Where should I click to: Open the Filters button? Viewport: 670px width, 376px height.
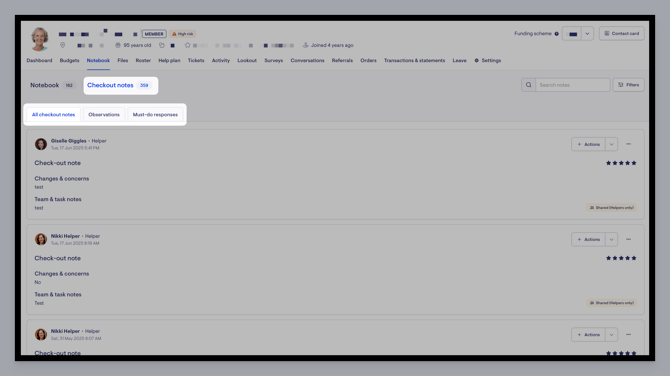[629, 85]
